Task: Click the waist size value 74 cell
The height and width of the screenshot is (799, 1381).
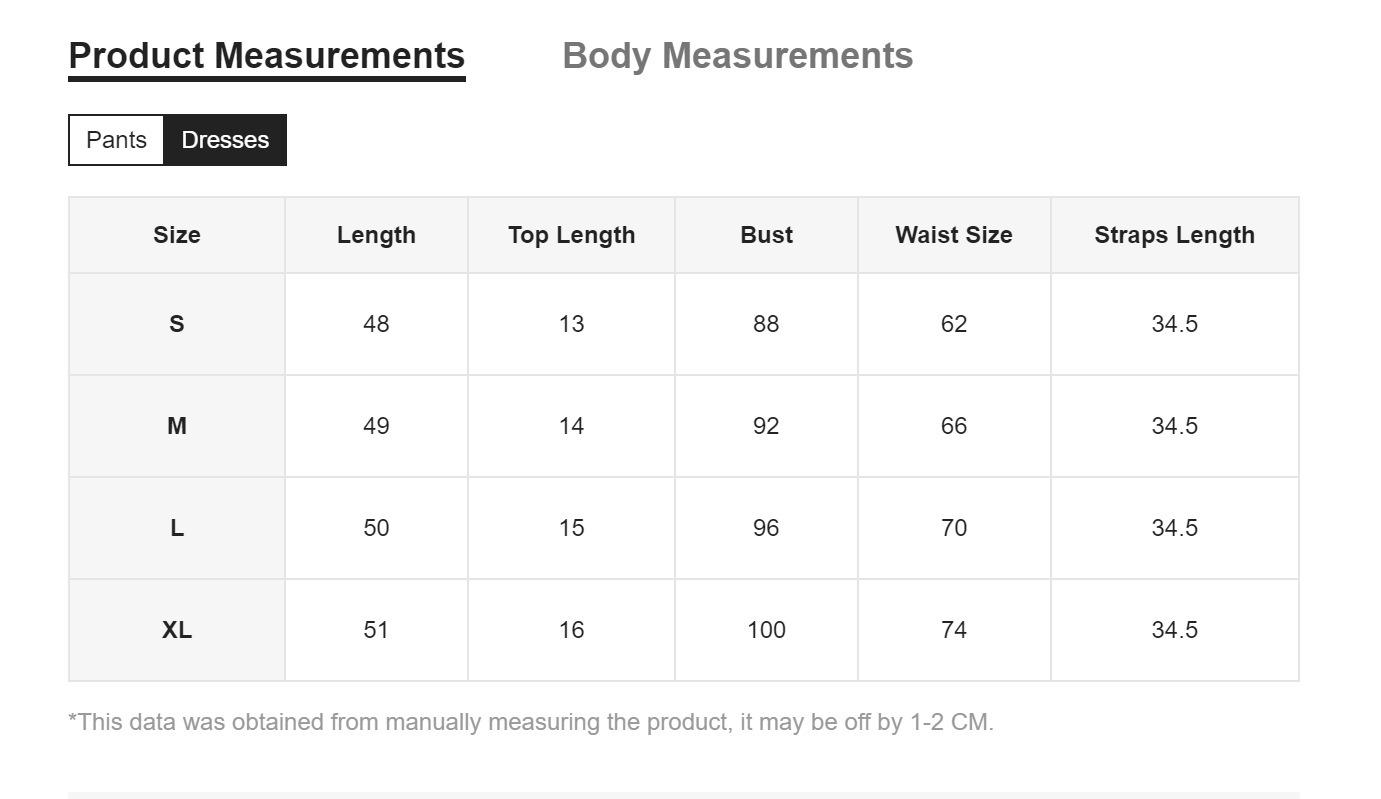Action: point(954,630)
